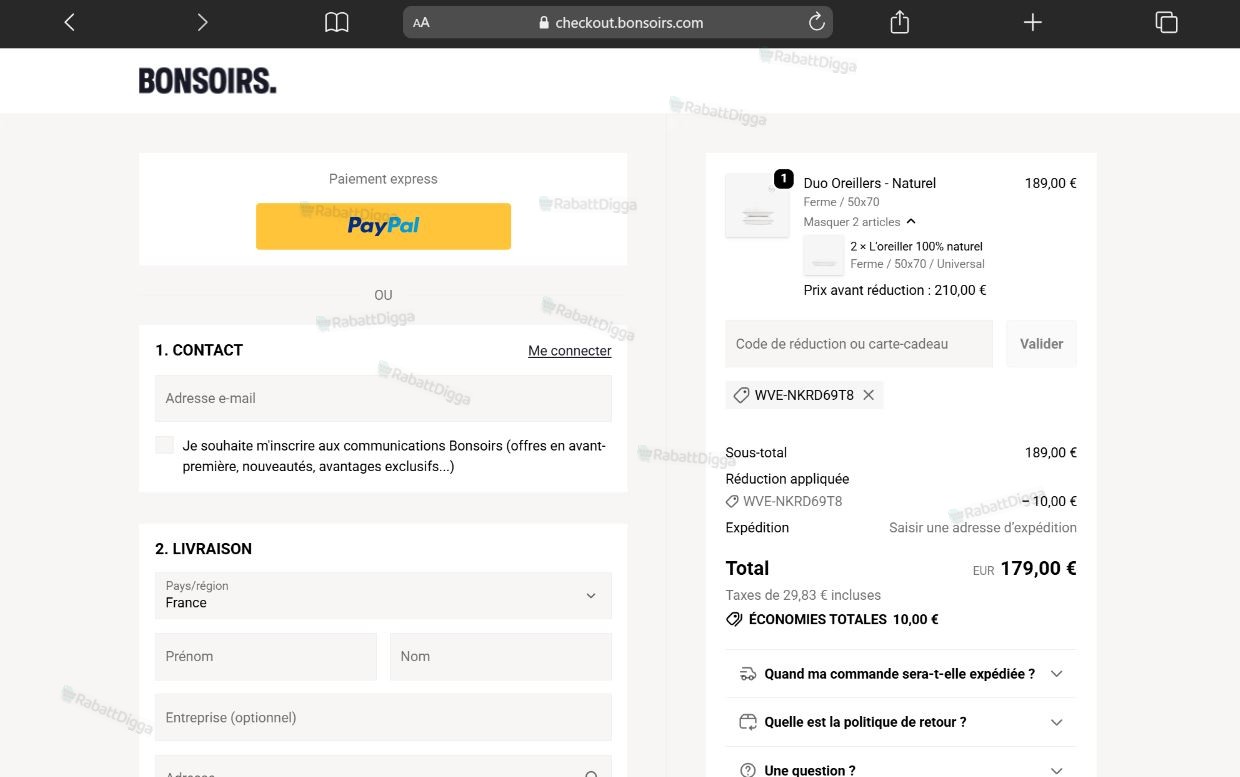Click the BONSOIRS. logo
1240x777 pixels.
point(207,81)
